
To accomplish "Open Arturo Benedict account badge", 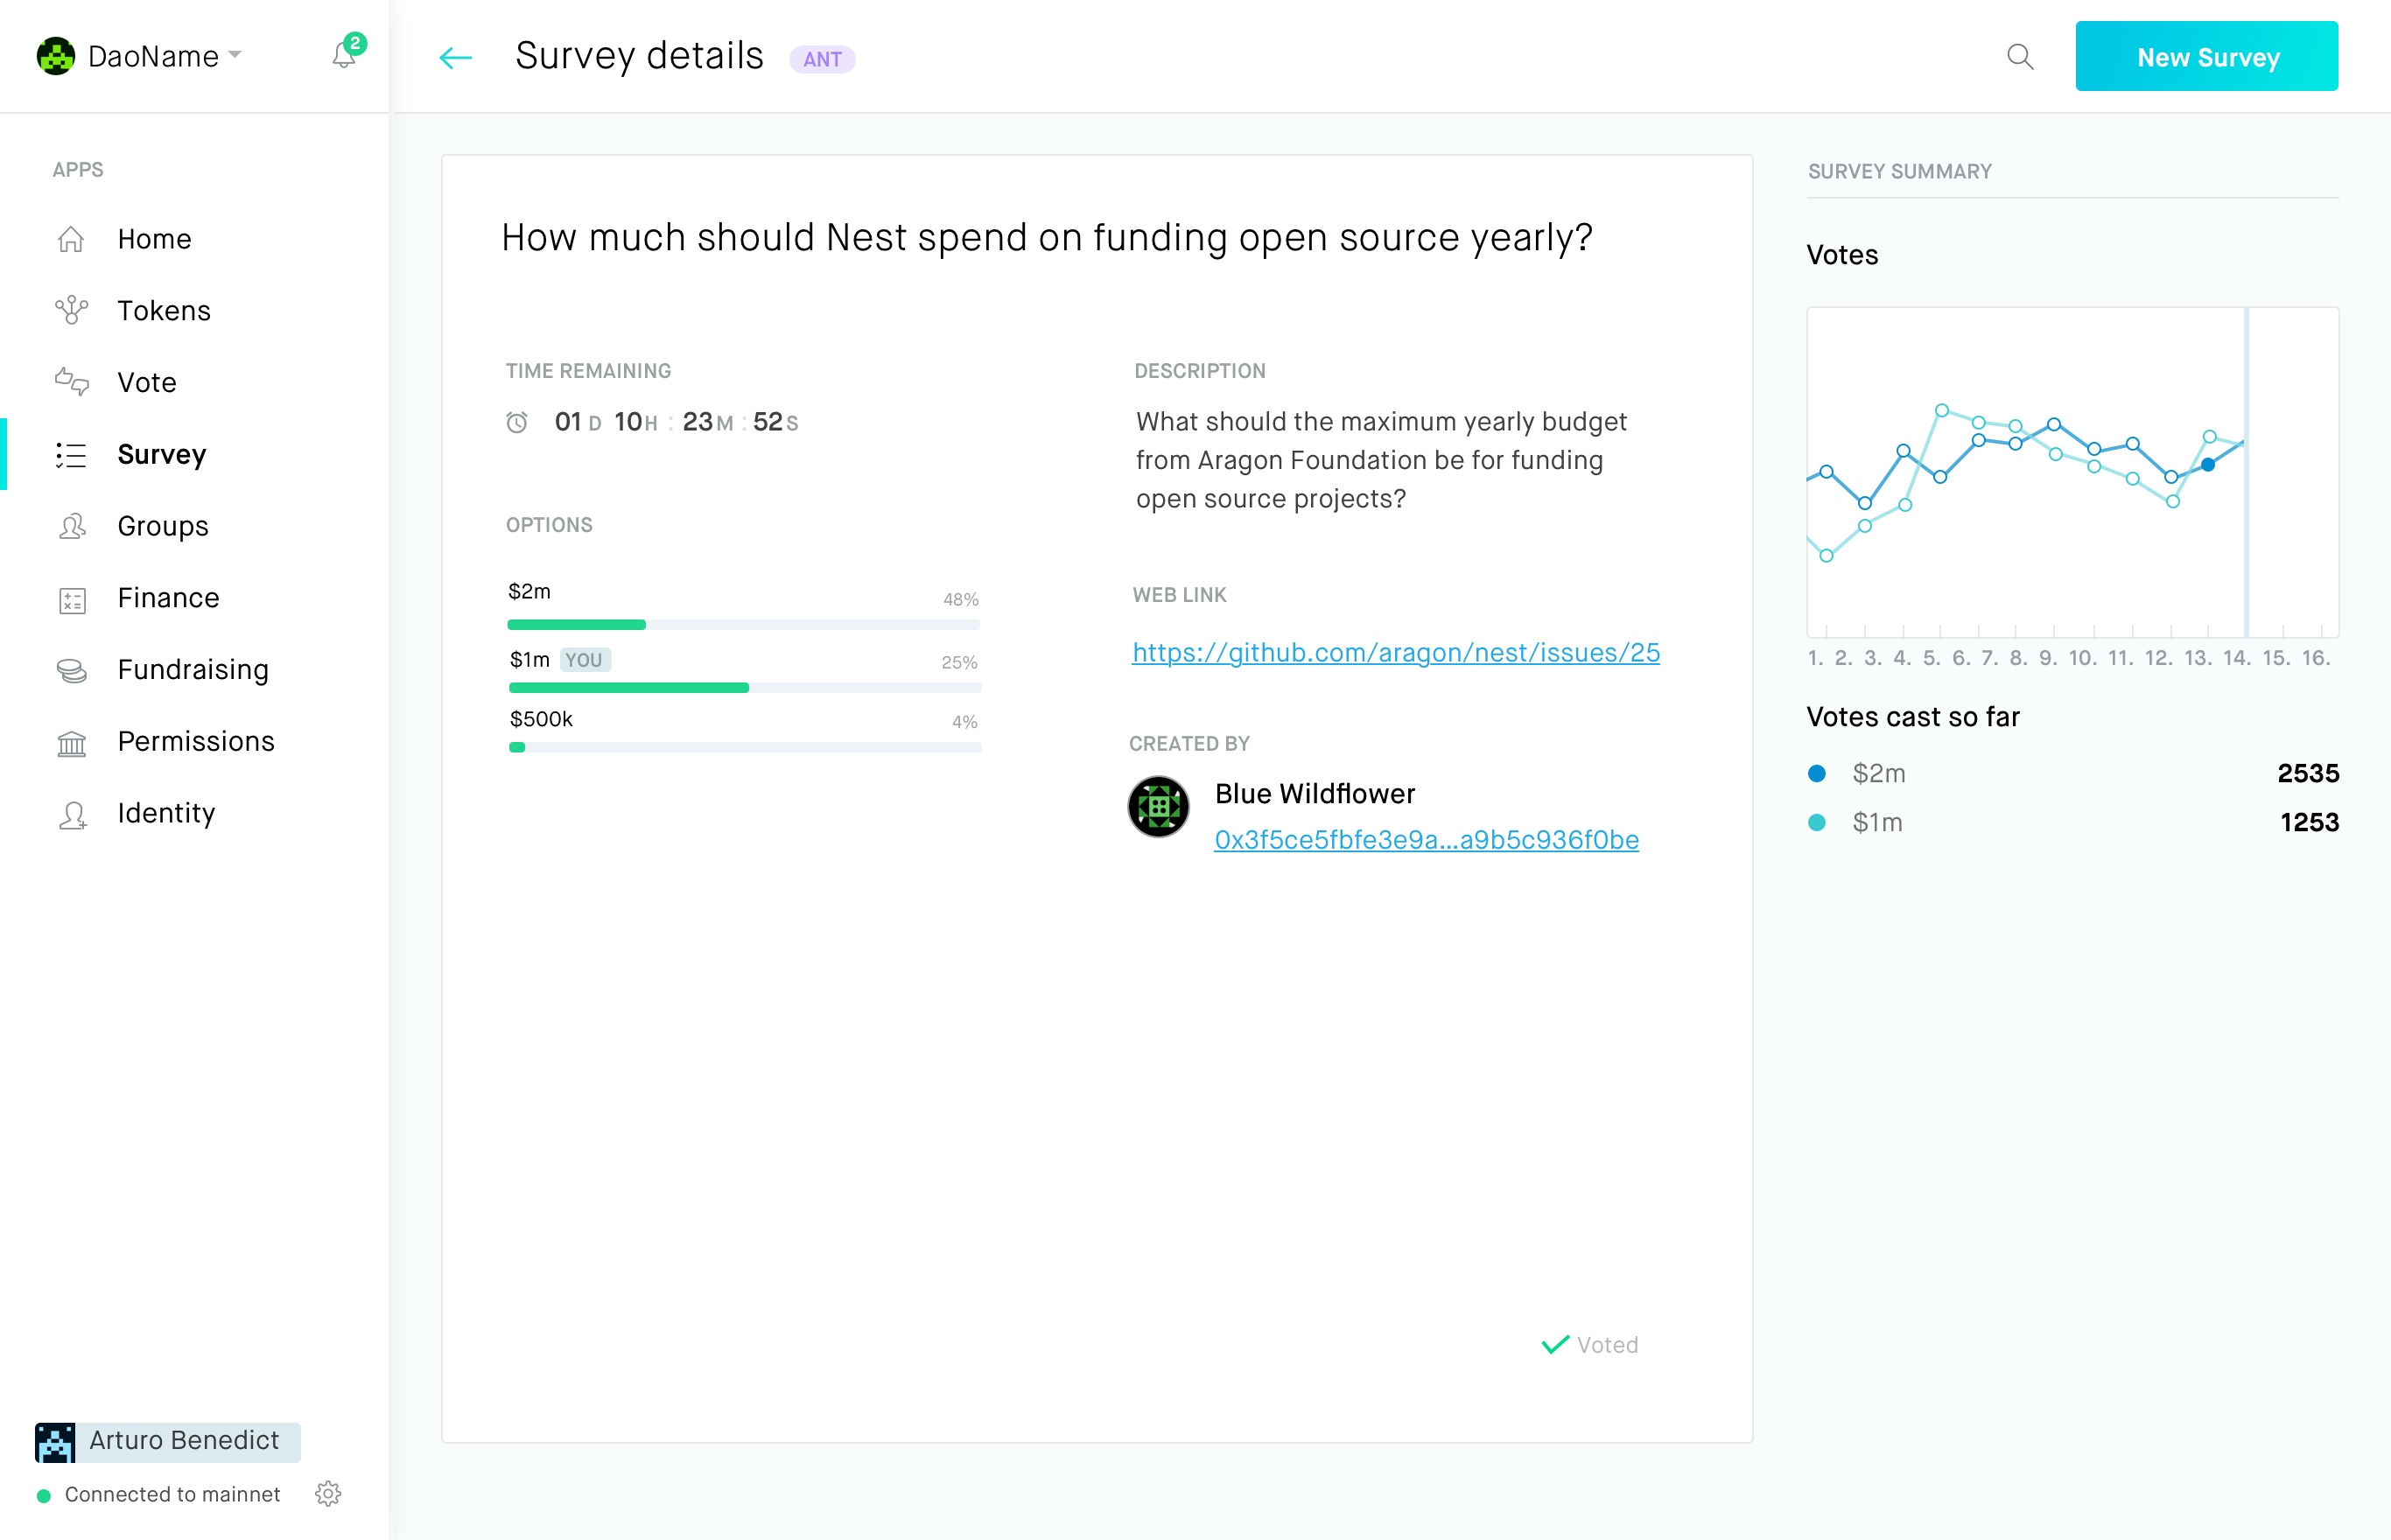I will click(x=167, y=1440).
